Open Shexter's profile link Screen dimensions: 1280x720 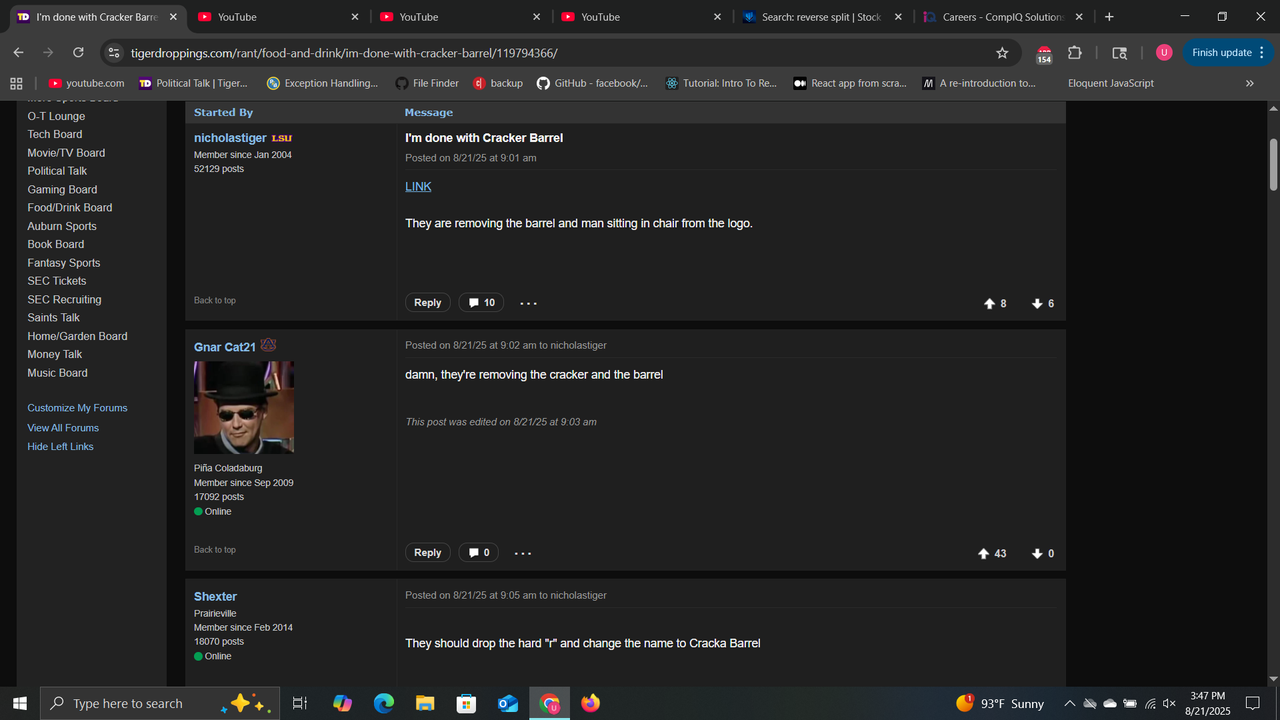[215, 597]
